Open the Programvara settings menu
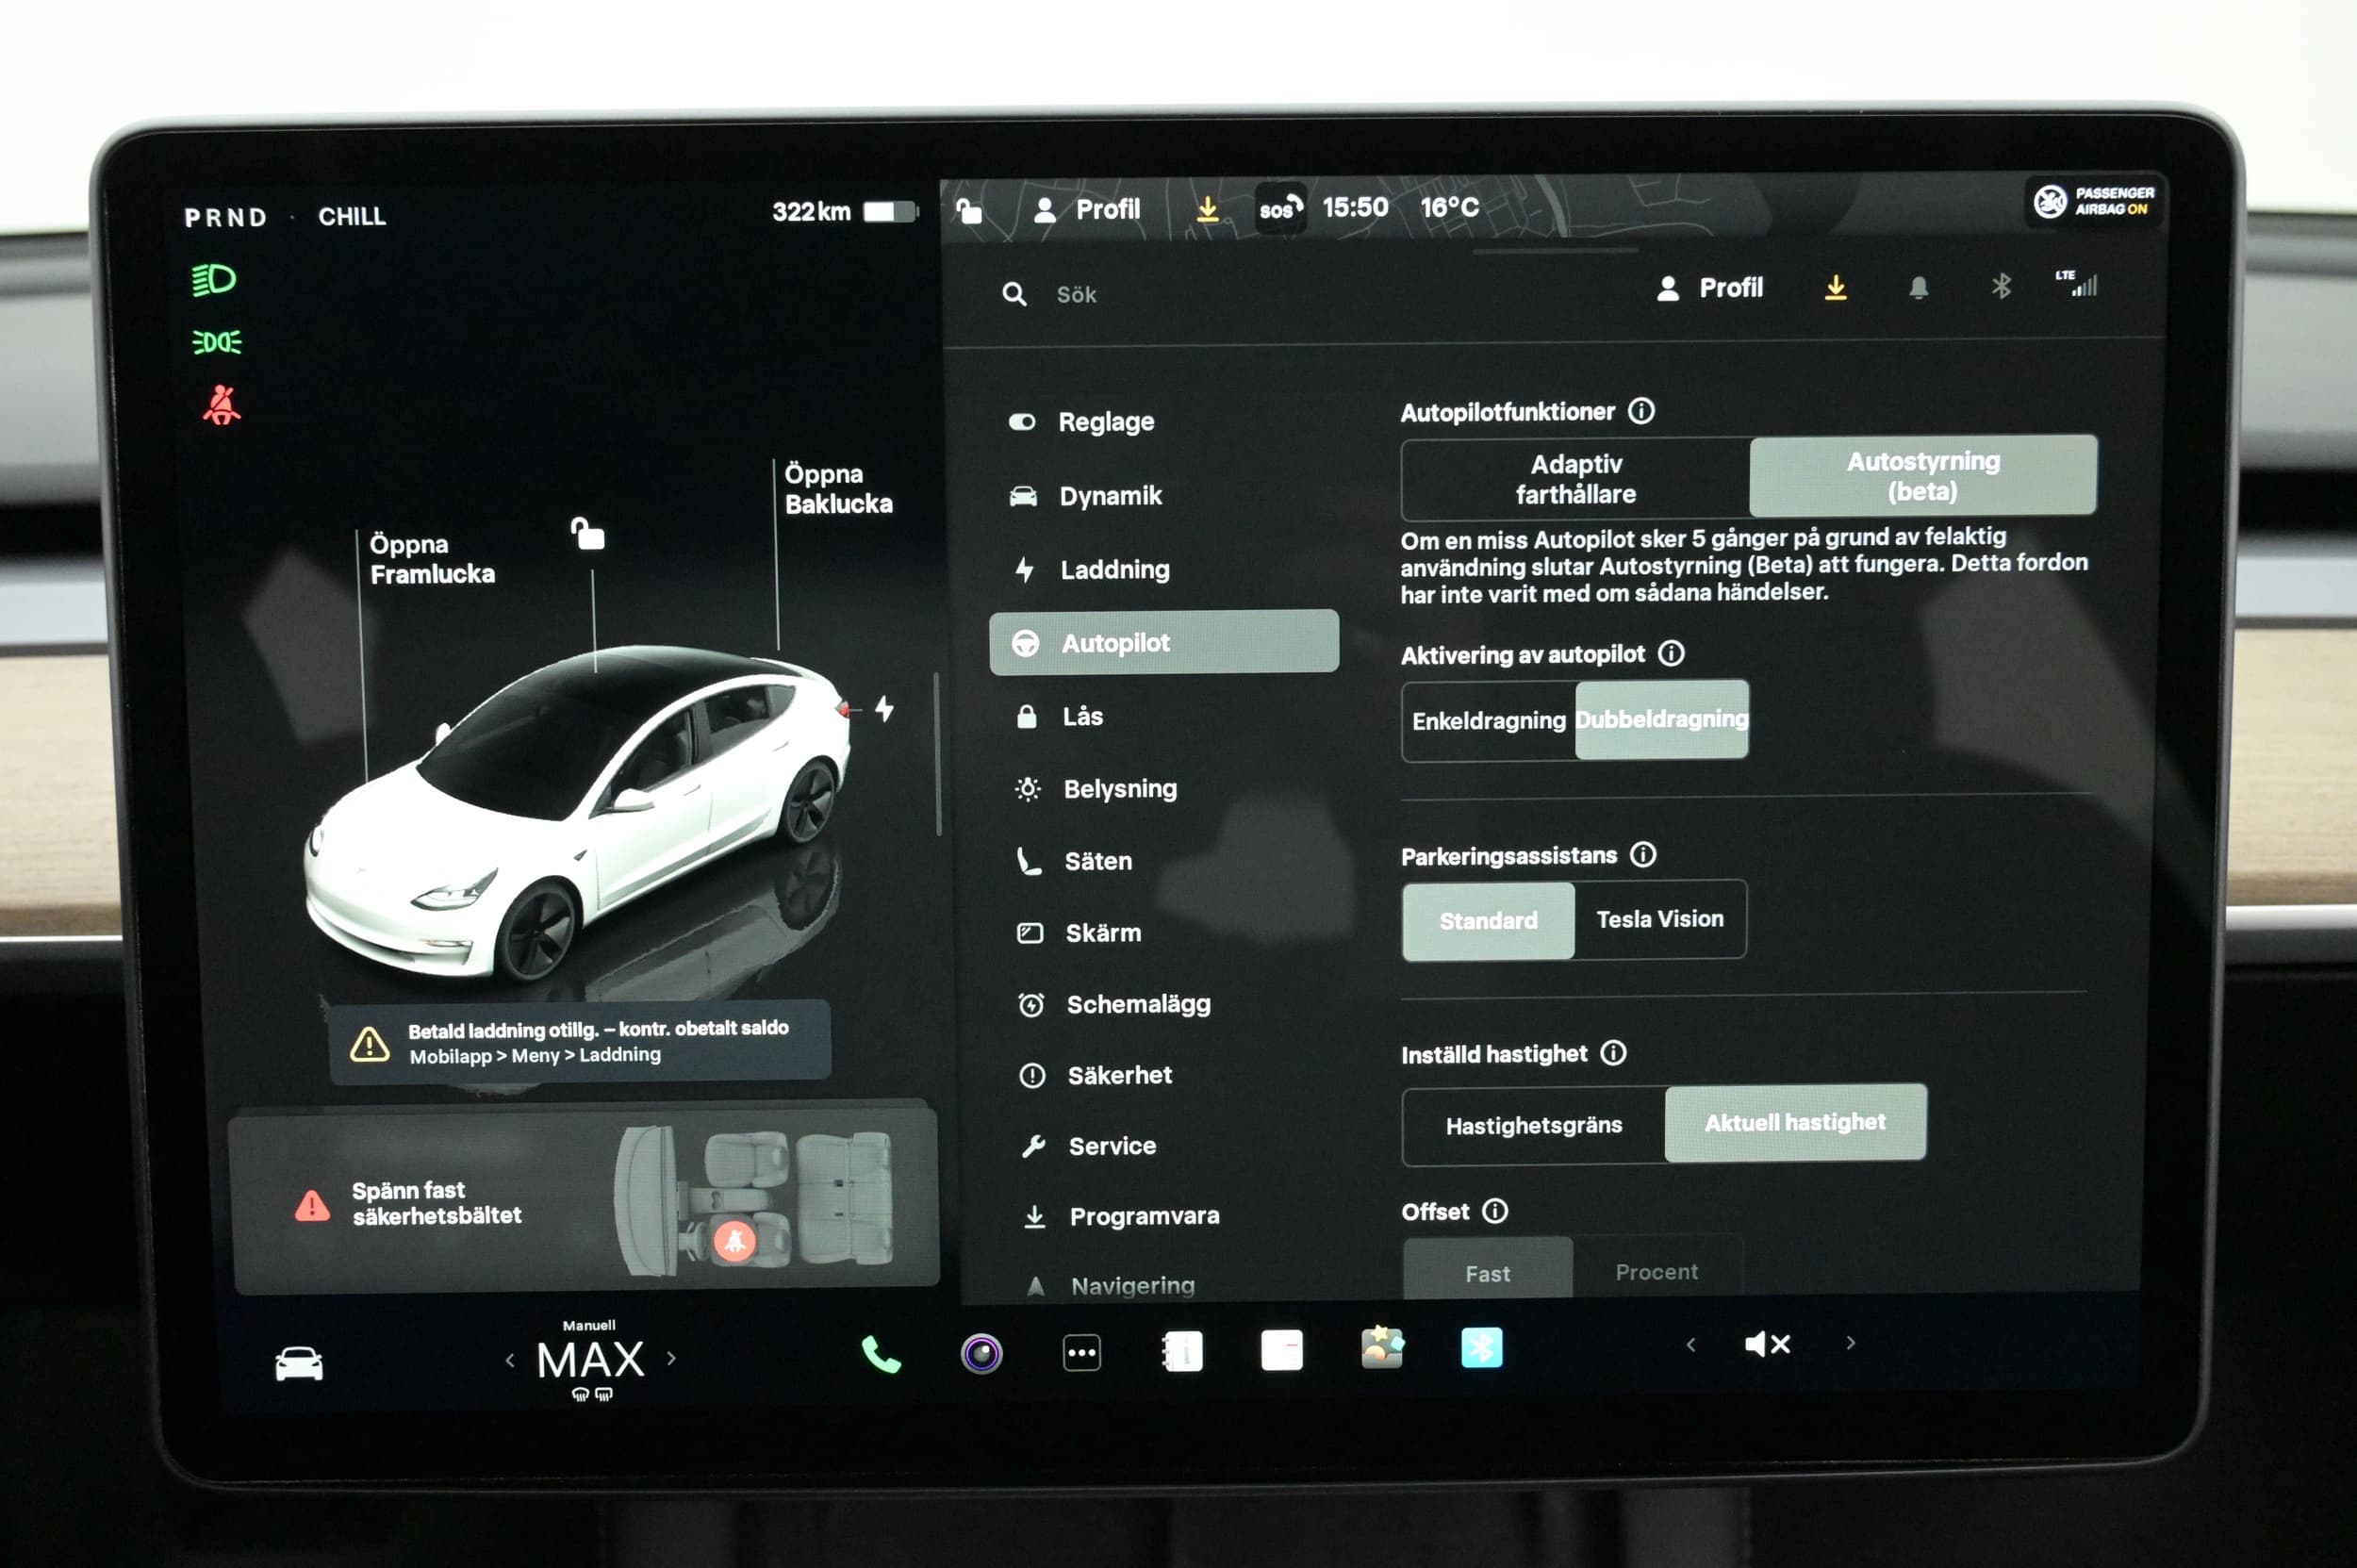Screen dimensions: 2357x1568 pos(1143,1216)
